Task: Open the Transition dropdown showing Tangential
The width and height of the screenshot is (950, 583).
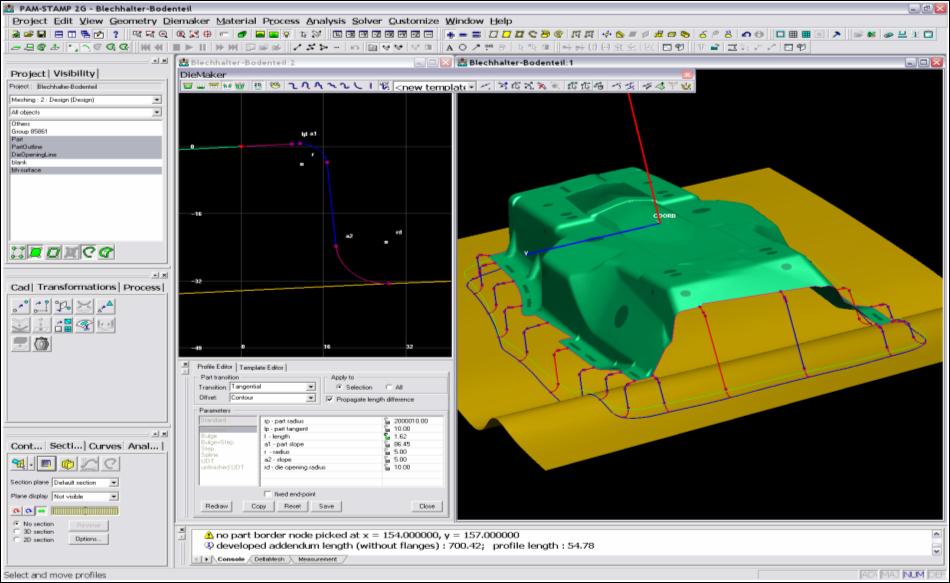Action: tap(310, 386)
